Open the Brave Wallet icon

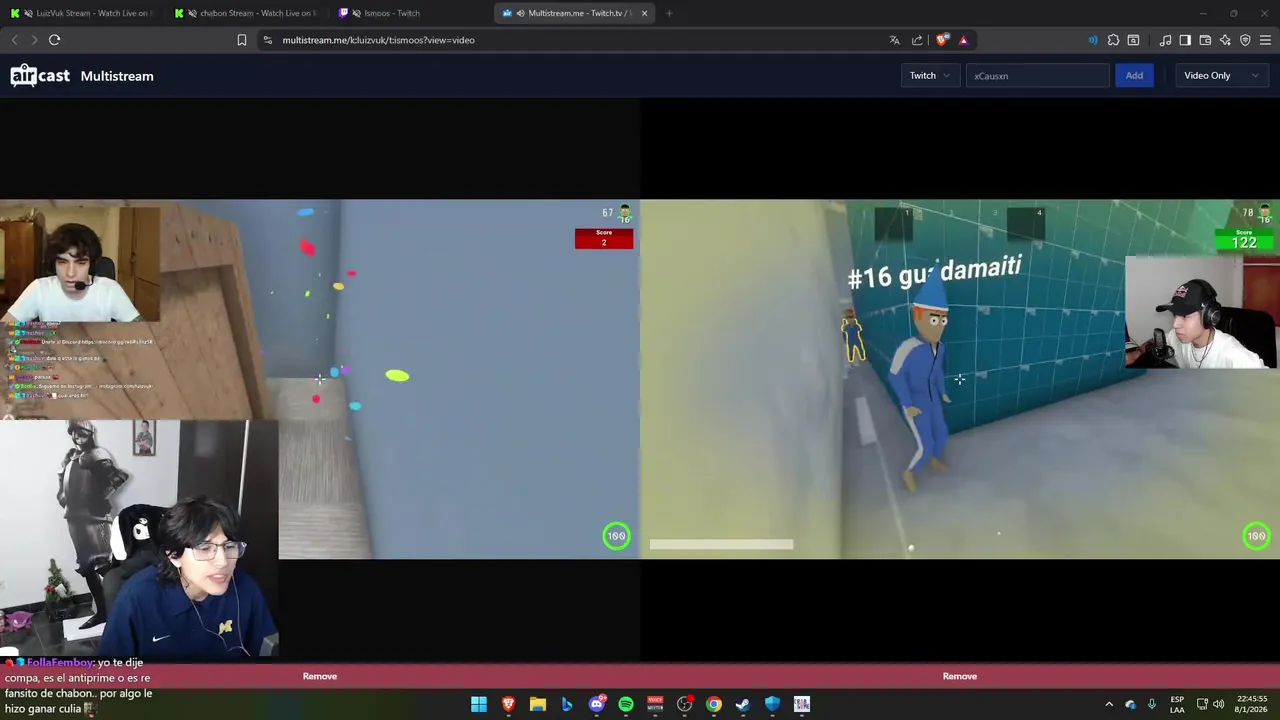1205,40
